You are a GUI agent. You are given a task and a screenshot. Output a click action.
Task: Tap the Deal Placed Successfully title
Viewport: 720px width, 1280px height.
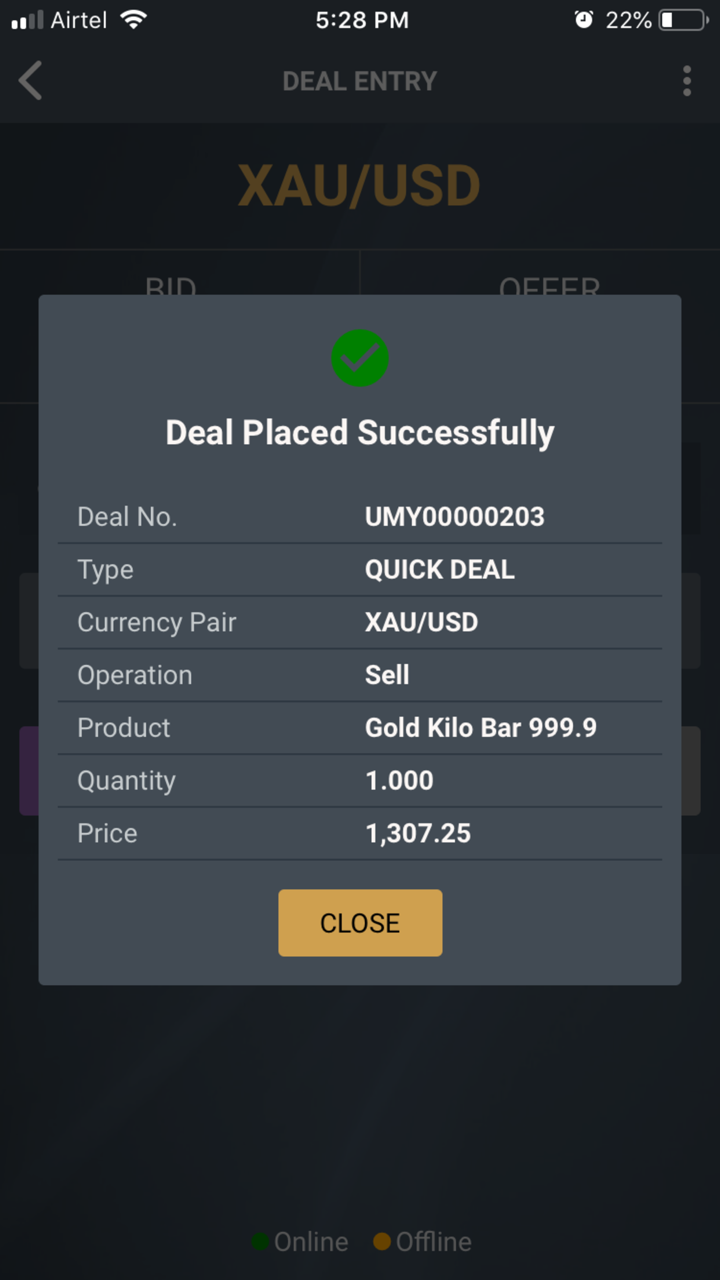click(x=360, y=433)
